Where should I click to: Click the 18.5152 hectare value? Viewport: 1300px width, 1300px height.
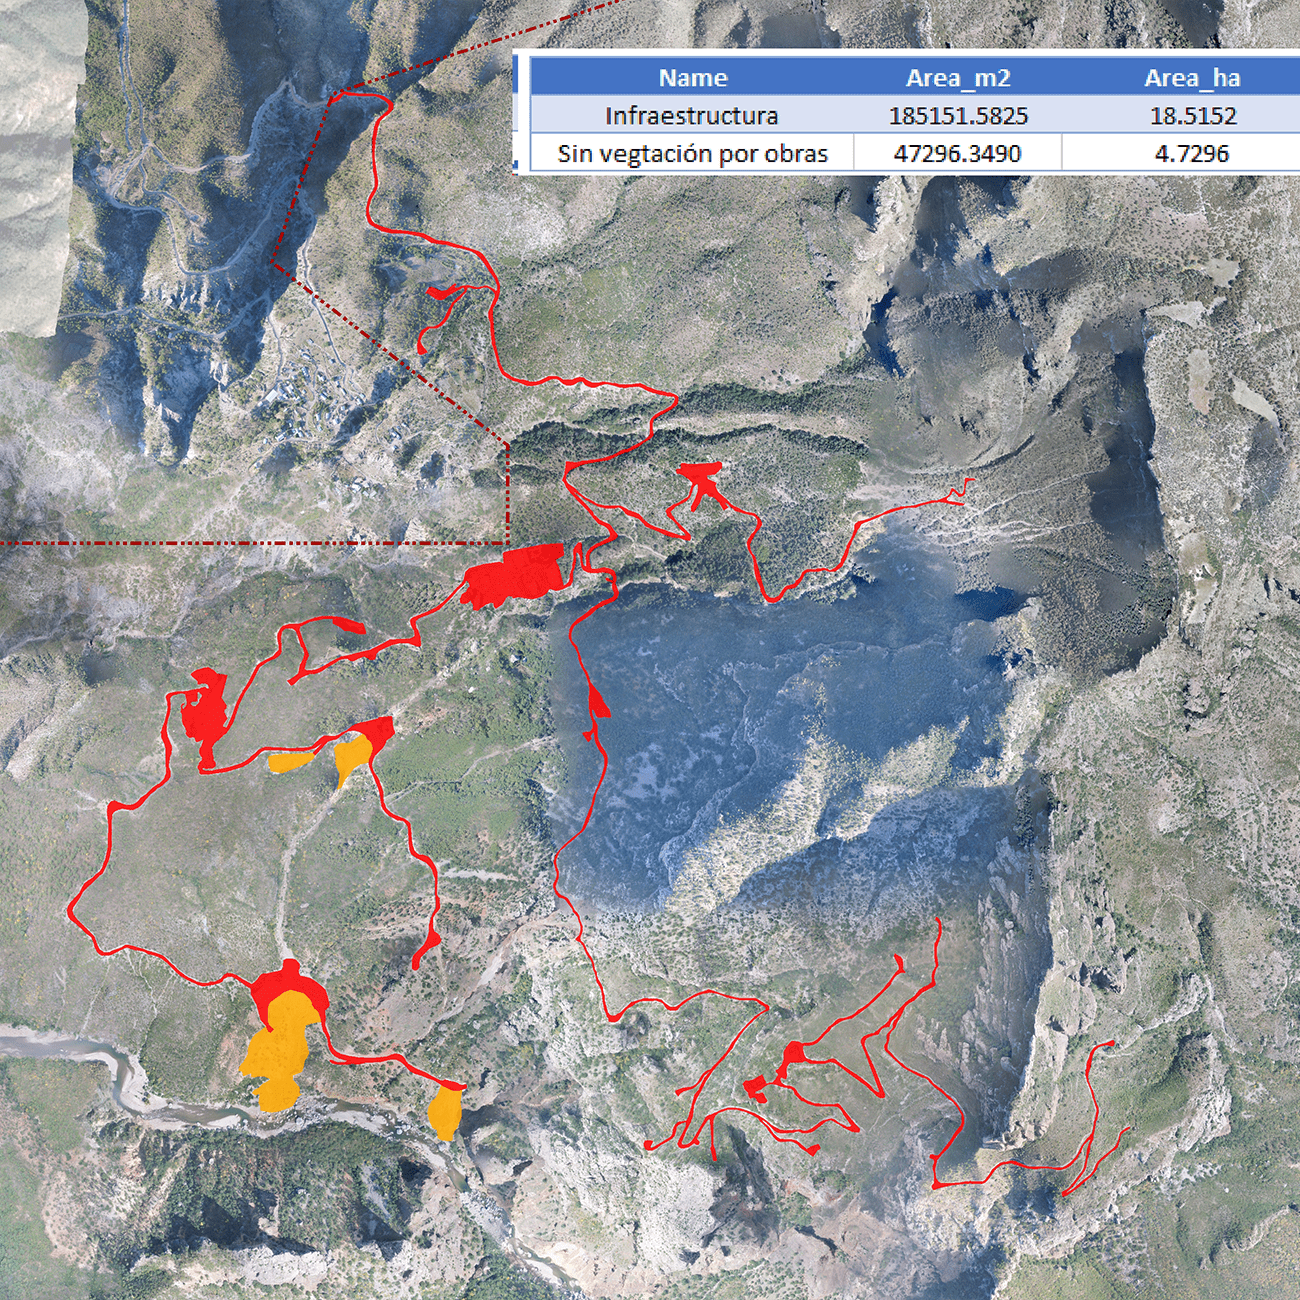point(1192,116)
